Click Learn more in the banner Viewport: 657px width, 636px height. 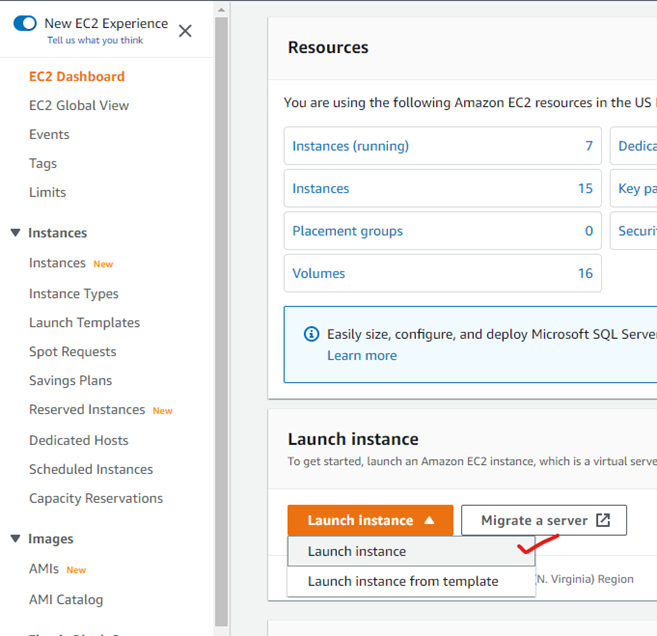(x=362, y=355)
